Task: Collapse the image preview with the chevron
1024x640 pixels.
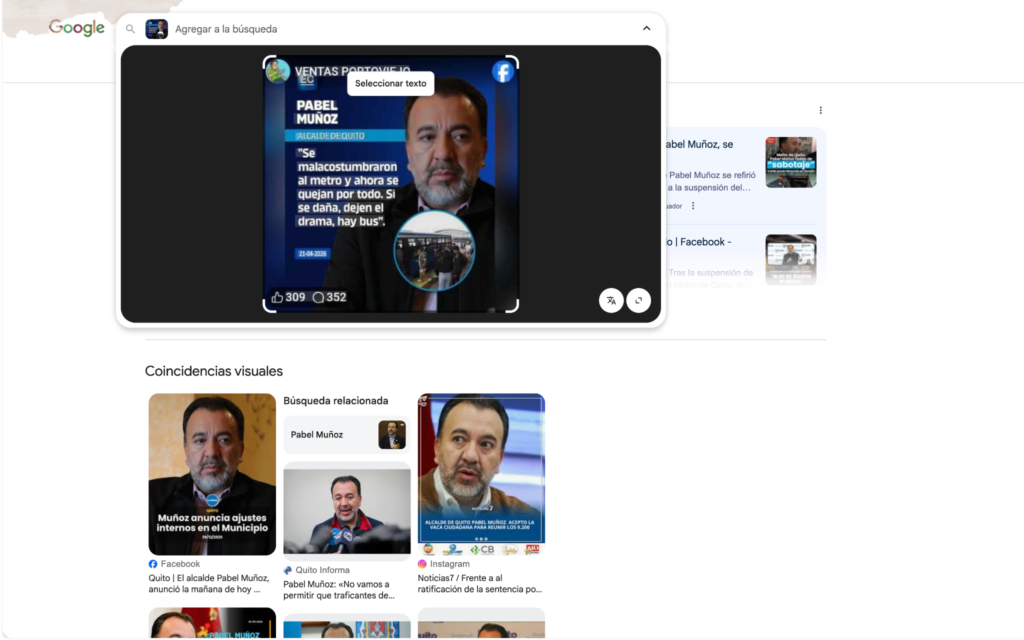Action: pos(646,29)
